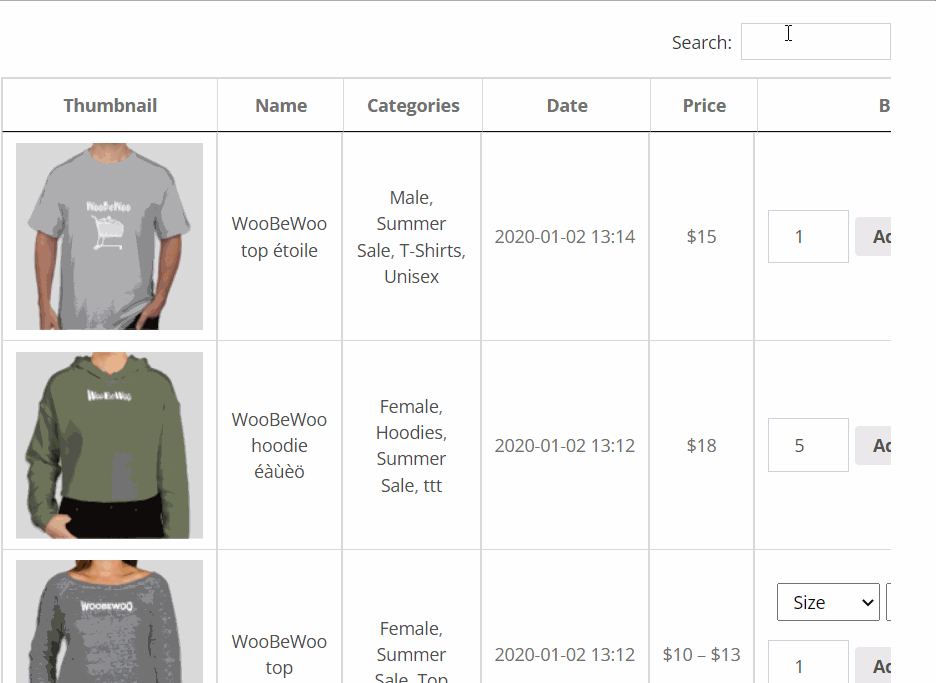The image size is (936, 683).
Task: Select product name WooBeWoo hoodie éàùèö
Action: pyautogui.click(x=279, y=445)
